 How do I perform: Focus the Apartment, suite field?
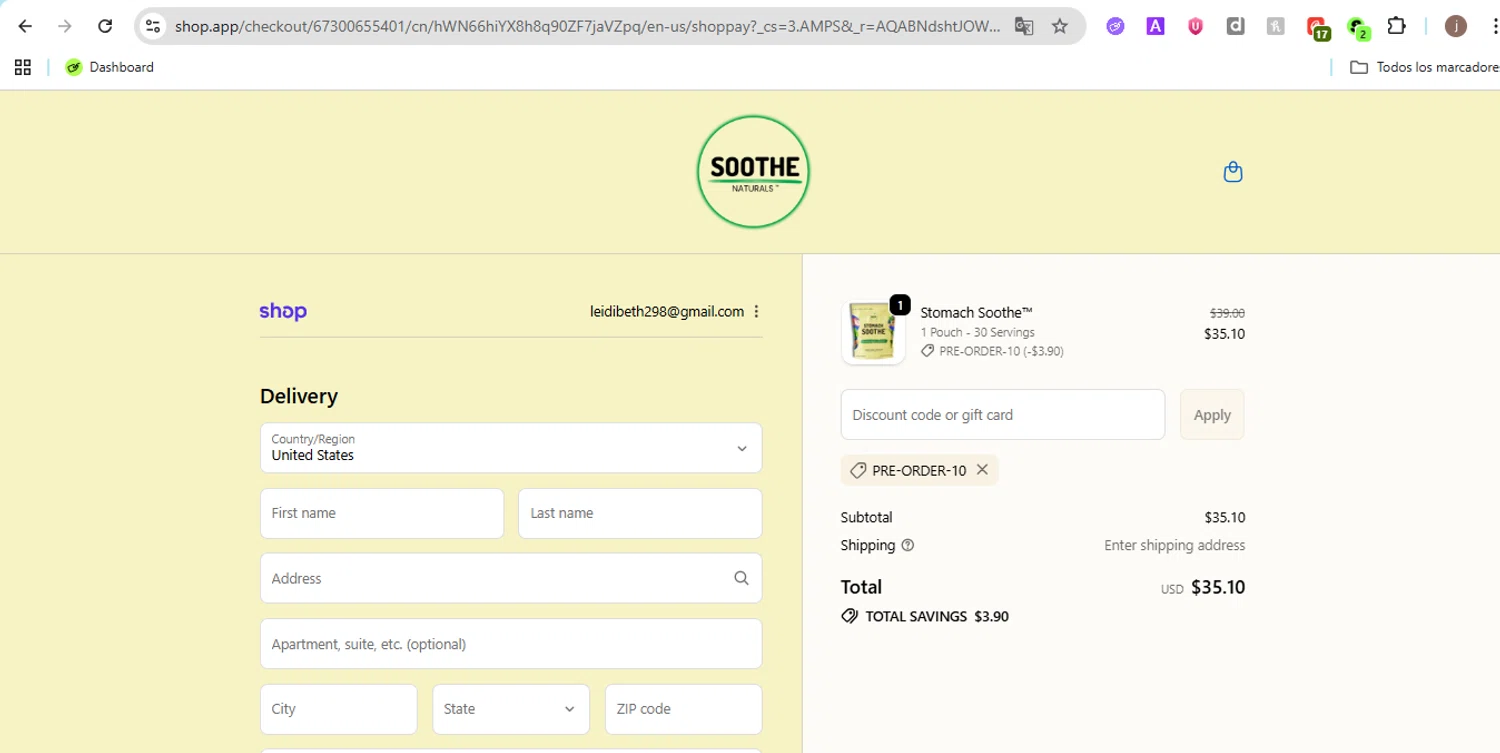click(x=511, y=644)
